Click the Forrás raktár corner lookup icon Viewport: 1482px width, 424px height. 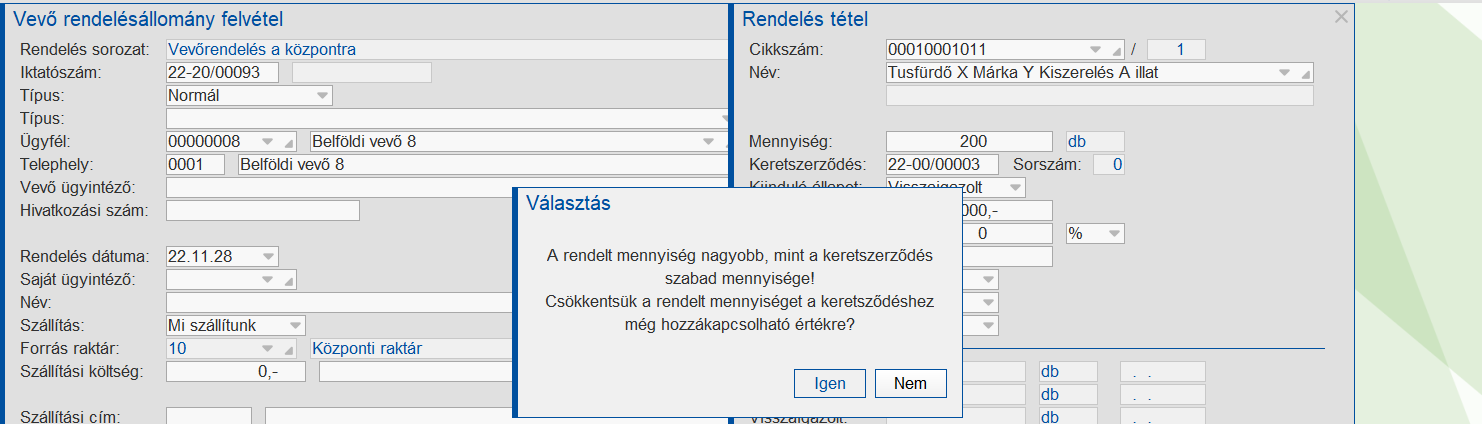pyautogui.click(x=290, y=349)
